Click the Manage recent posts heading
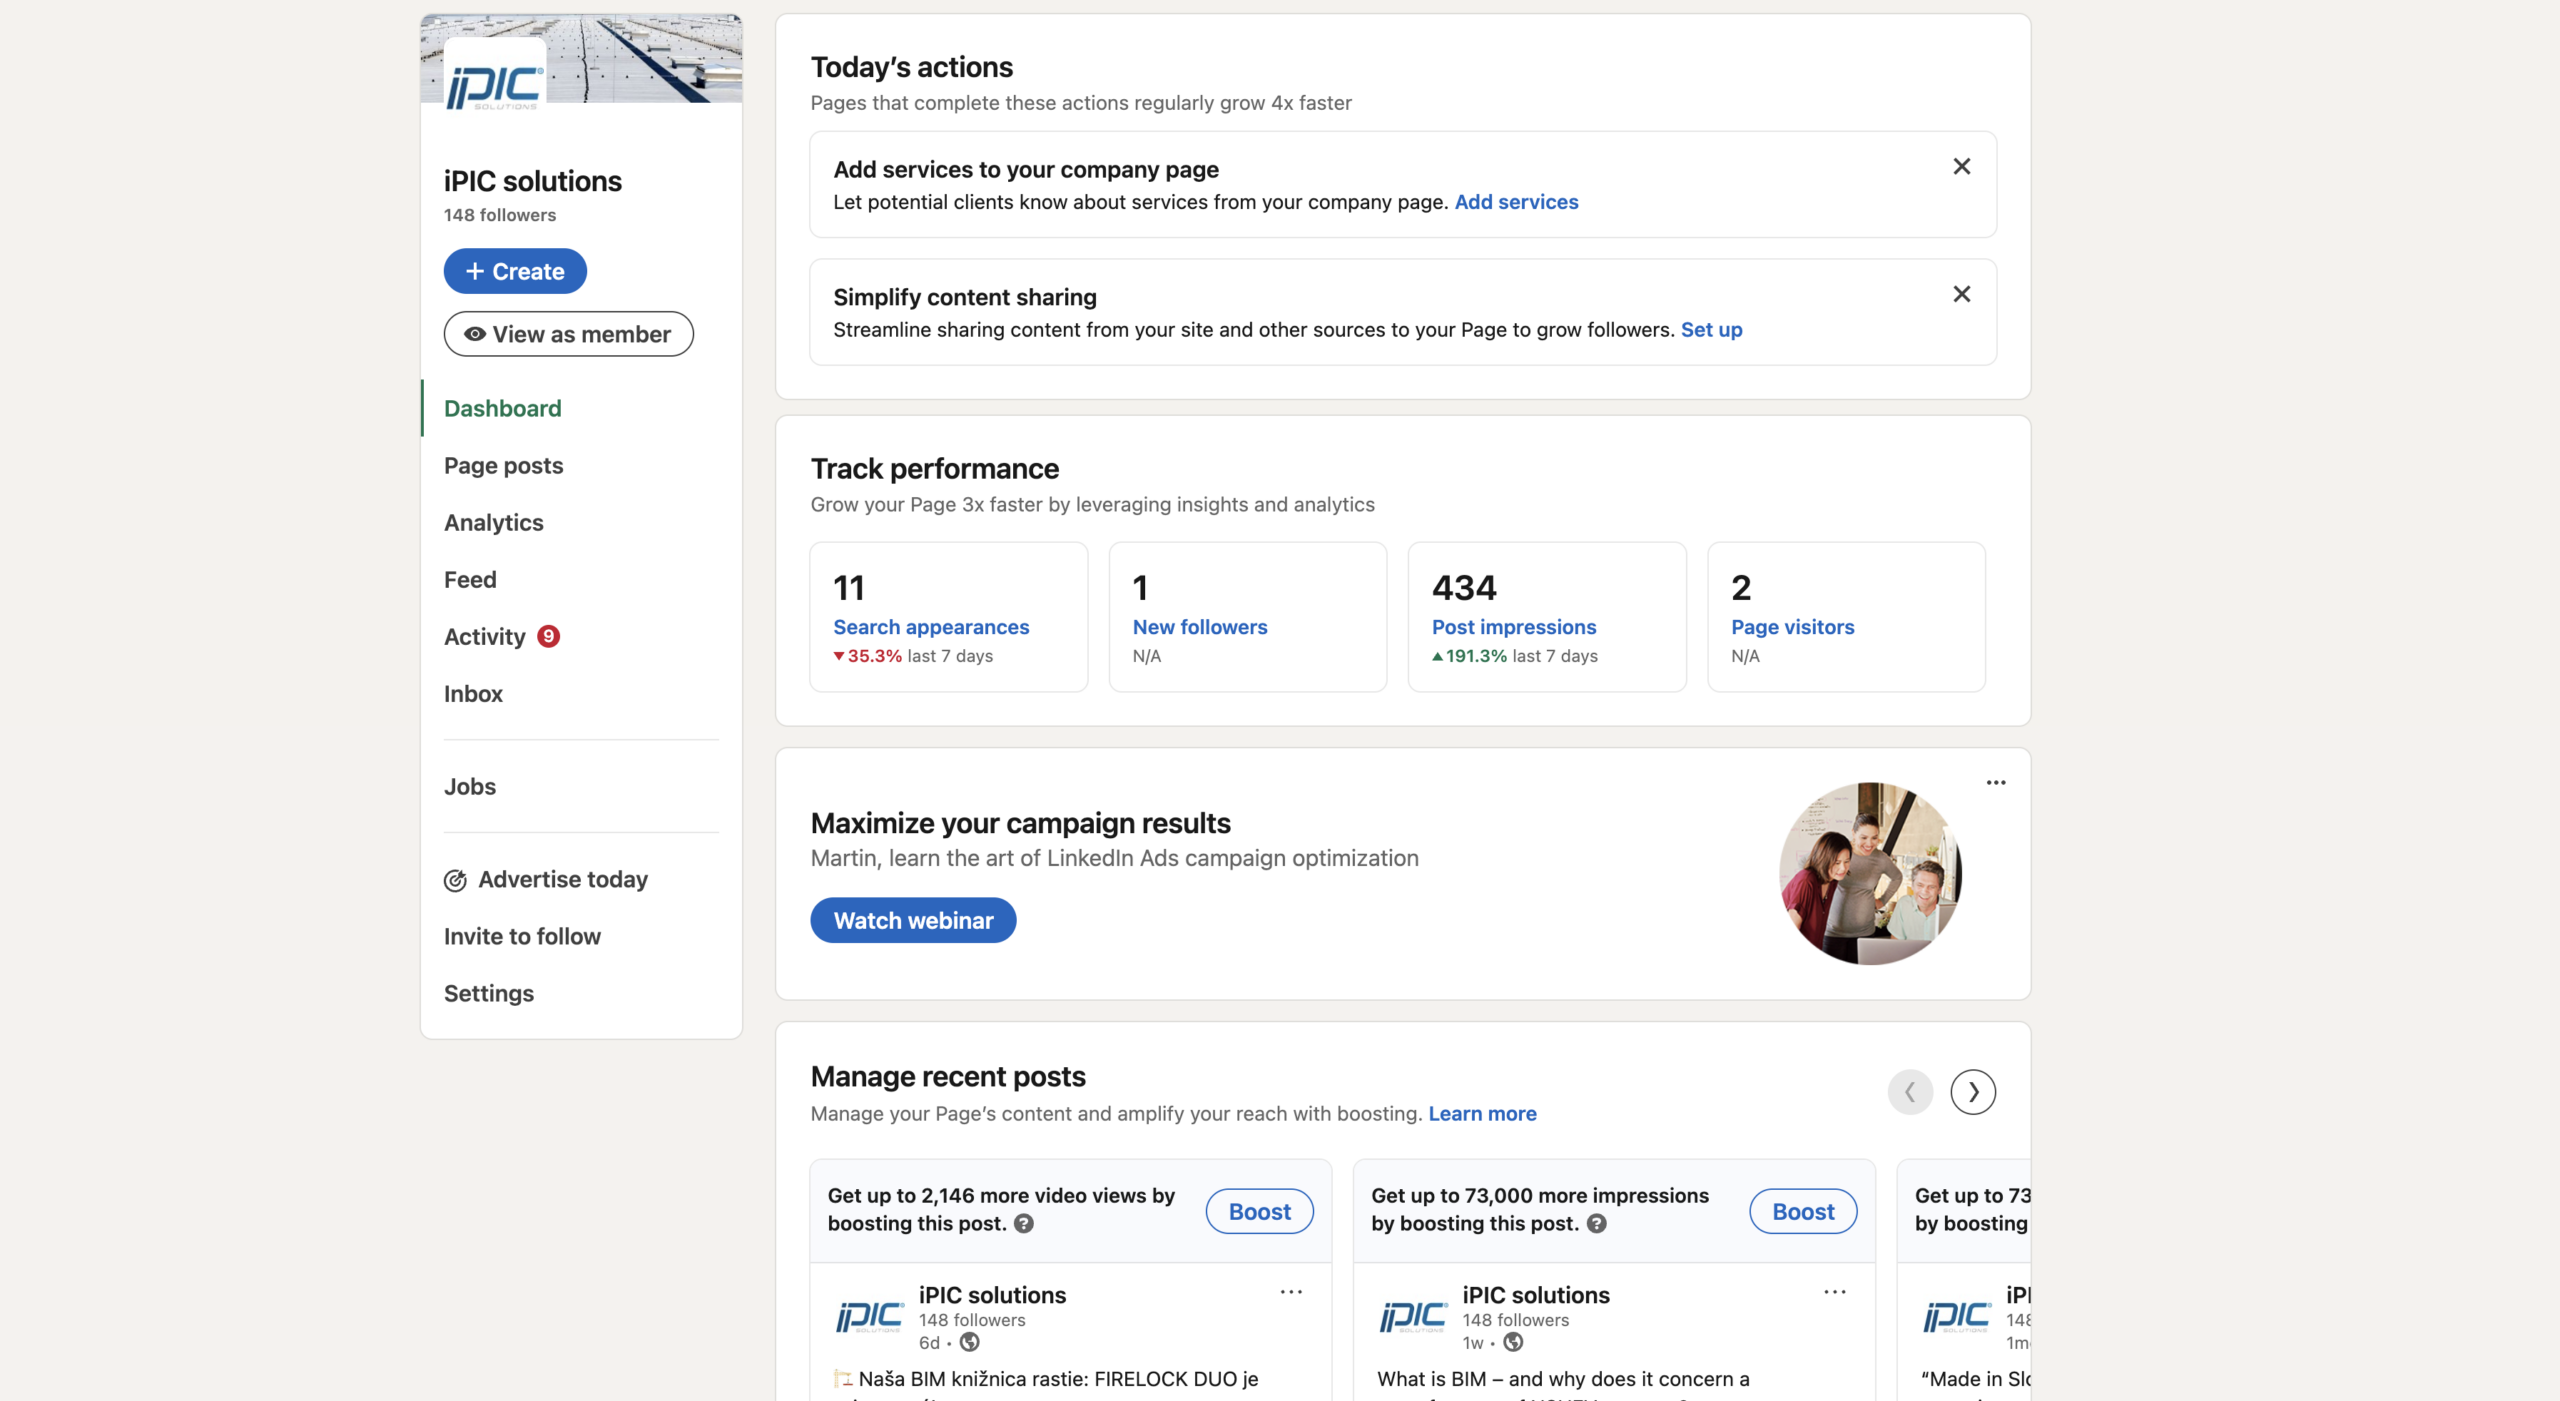The width and height of the screenshot is (2560, 1401). pyautogui.click(x=948, y=1077)
